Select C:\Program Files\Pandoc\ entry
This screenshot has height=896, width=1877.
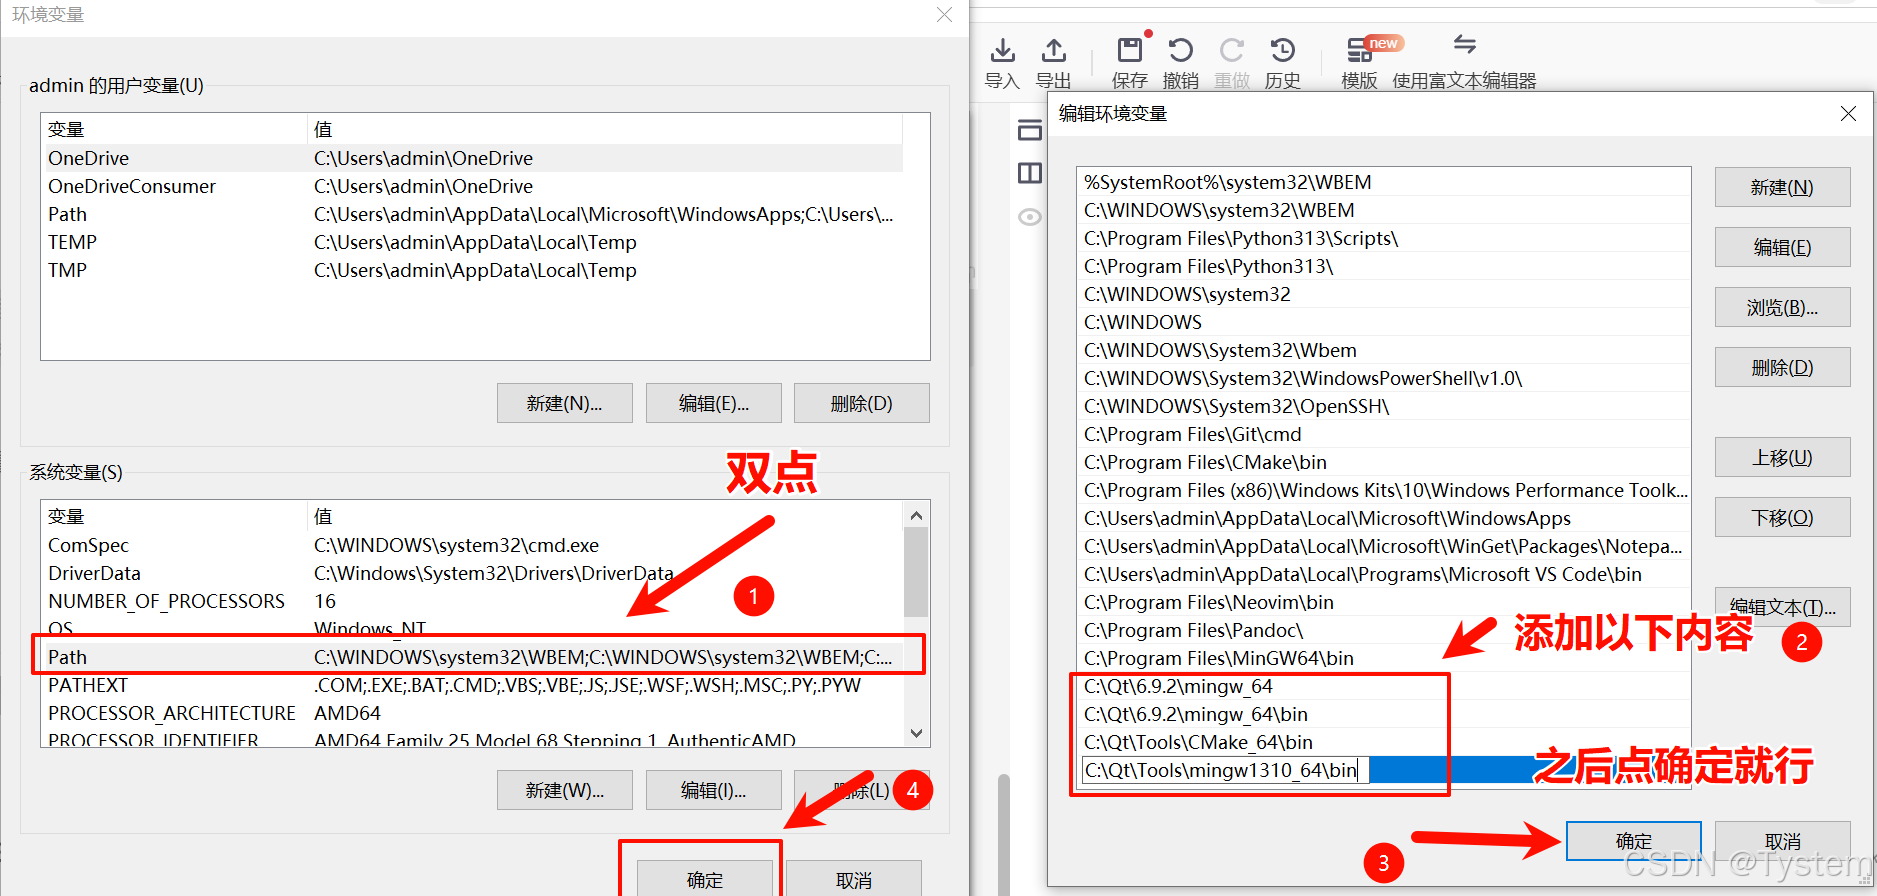(x=1384, y=630)
